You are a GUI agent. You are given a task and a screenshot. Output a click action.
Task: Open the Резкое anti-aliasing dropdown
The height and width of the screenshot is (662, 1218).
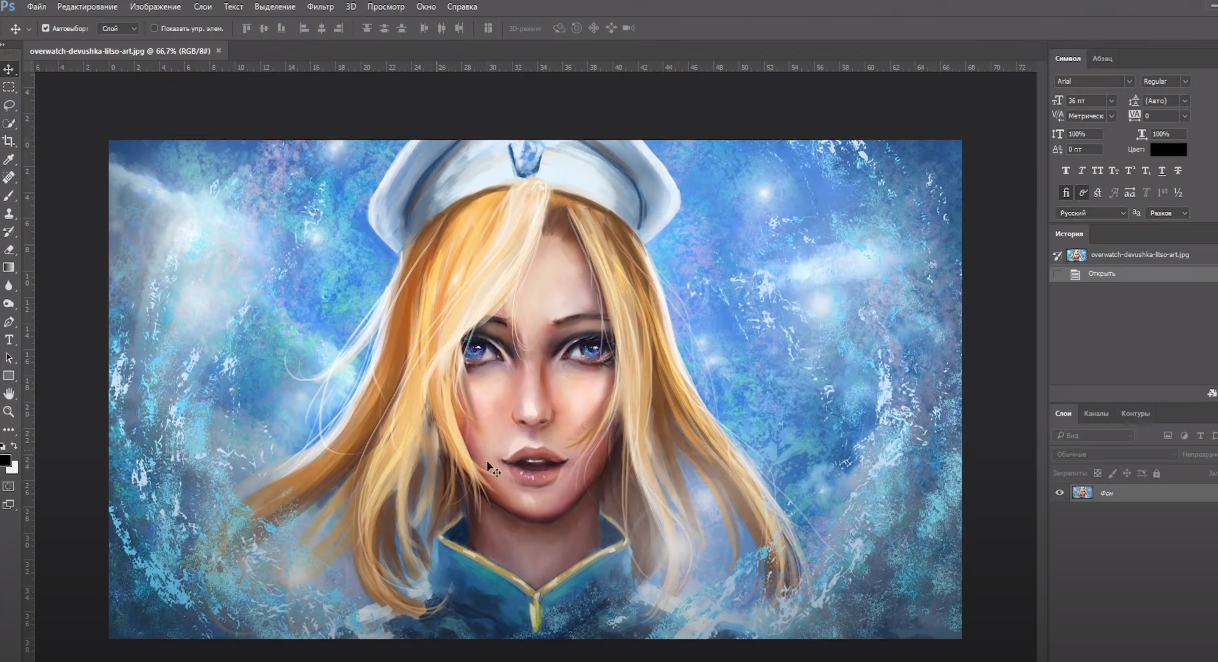(x=1167, y=213)
